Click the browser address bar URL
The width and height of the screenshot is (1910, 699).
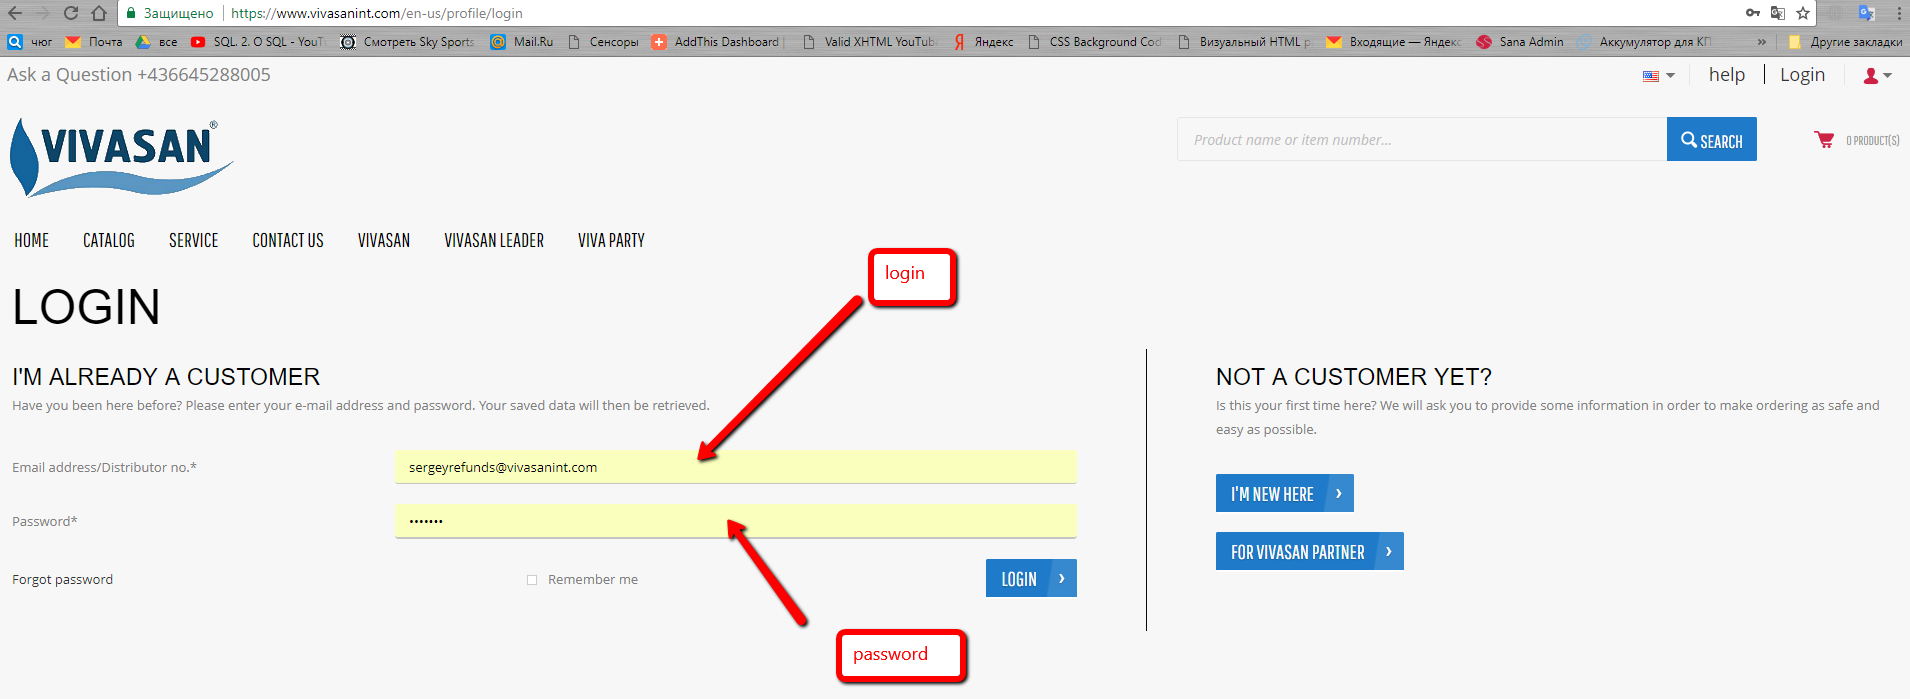click(x=377, y=13)
